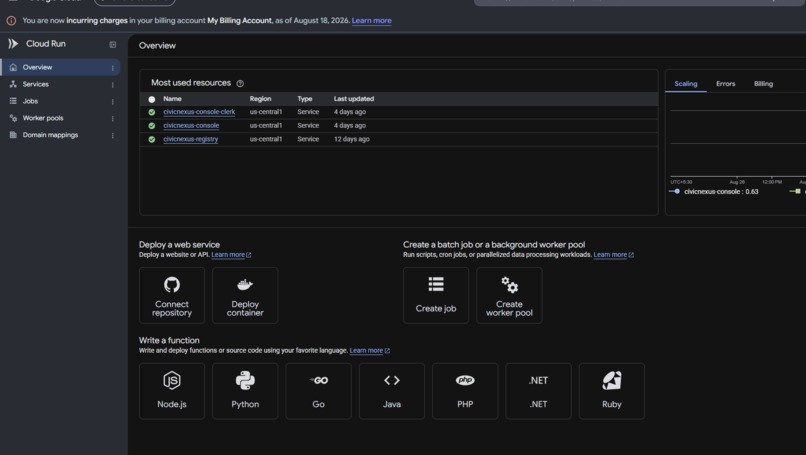Click the Region column header
This screenshot has height=455, width=806.
point(260,99)
